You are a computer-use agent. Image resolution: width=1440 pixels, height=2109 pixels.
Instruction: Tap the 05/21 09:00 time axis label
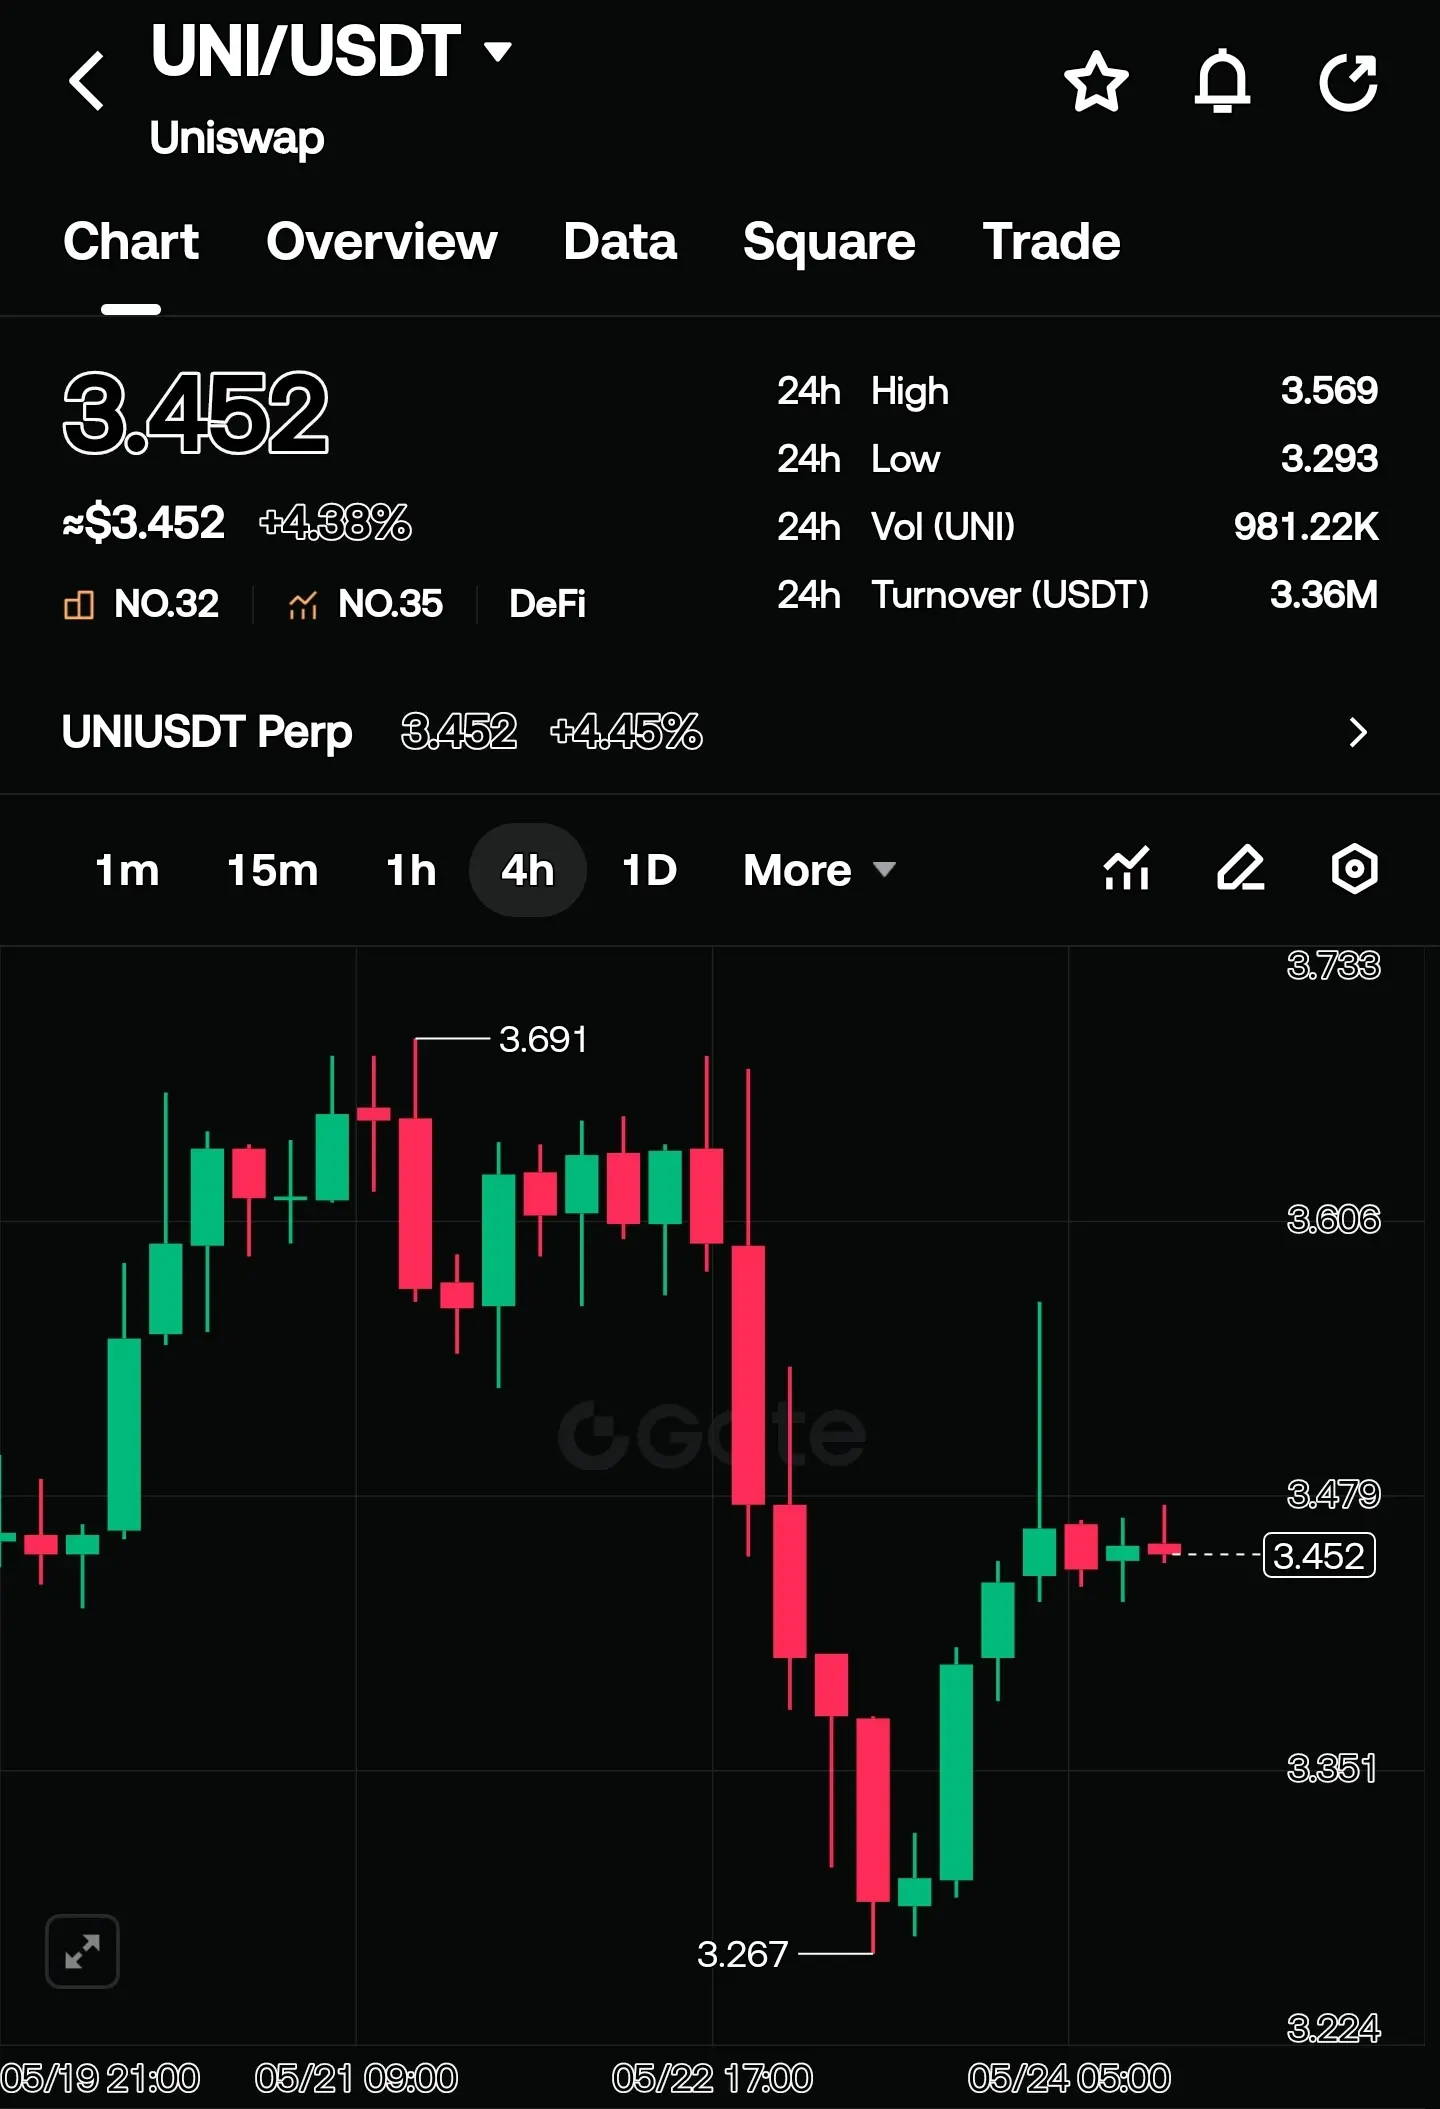[356, 2079]
